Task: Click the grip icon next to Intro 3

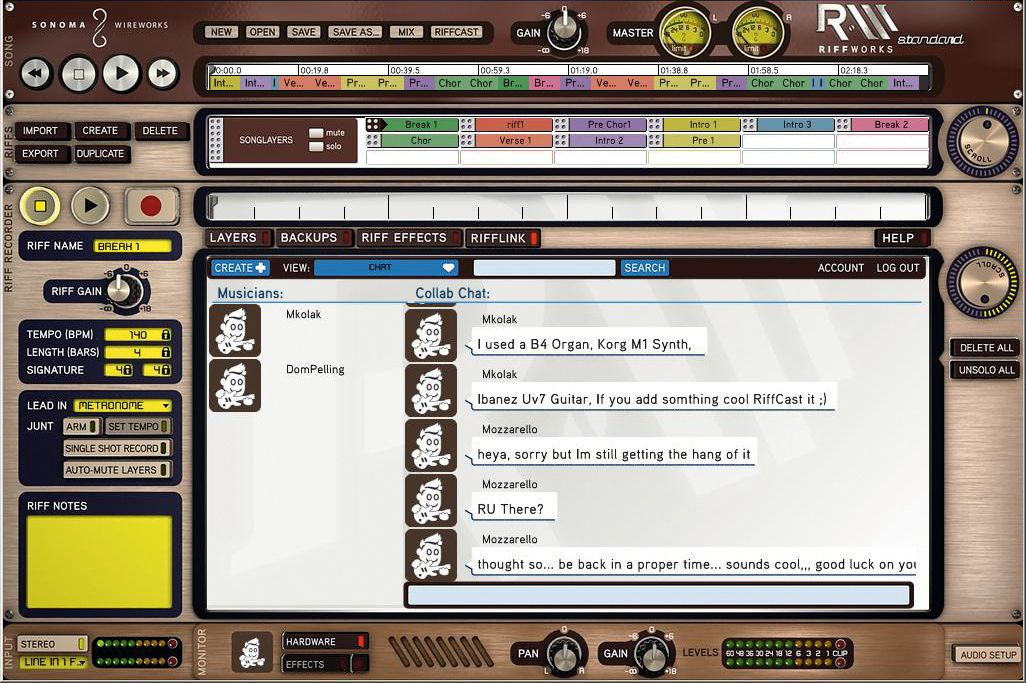Action: pos(749,124)
